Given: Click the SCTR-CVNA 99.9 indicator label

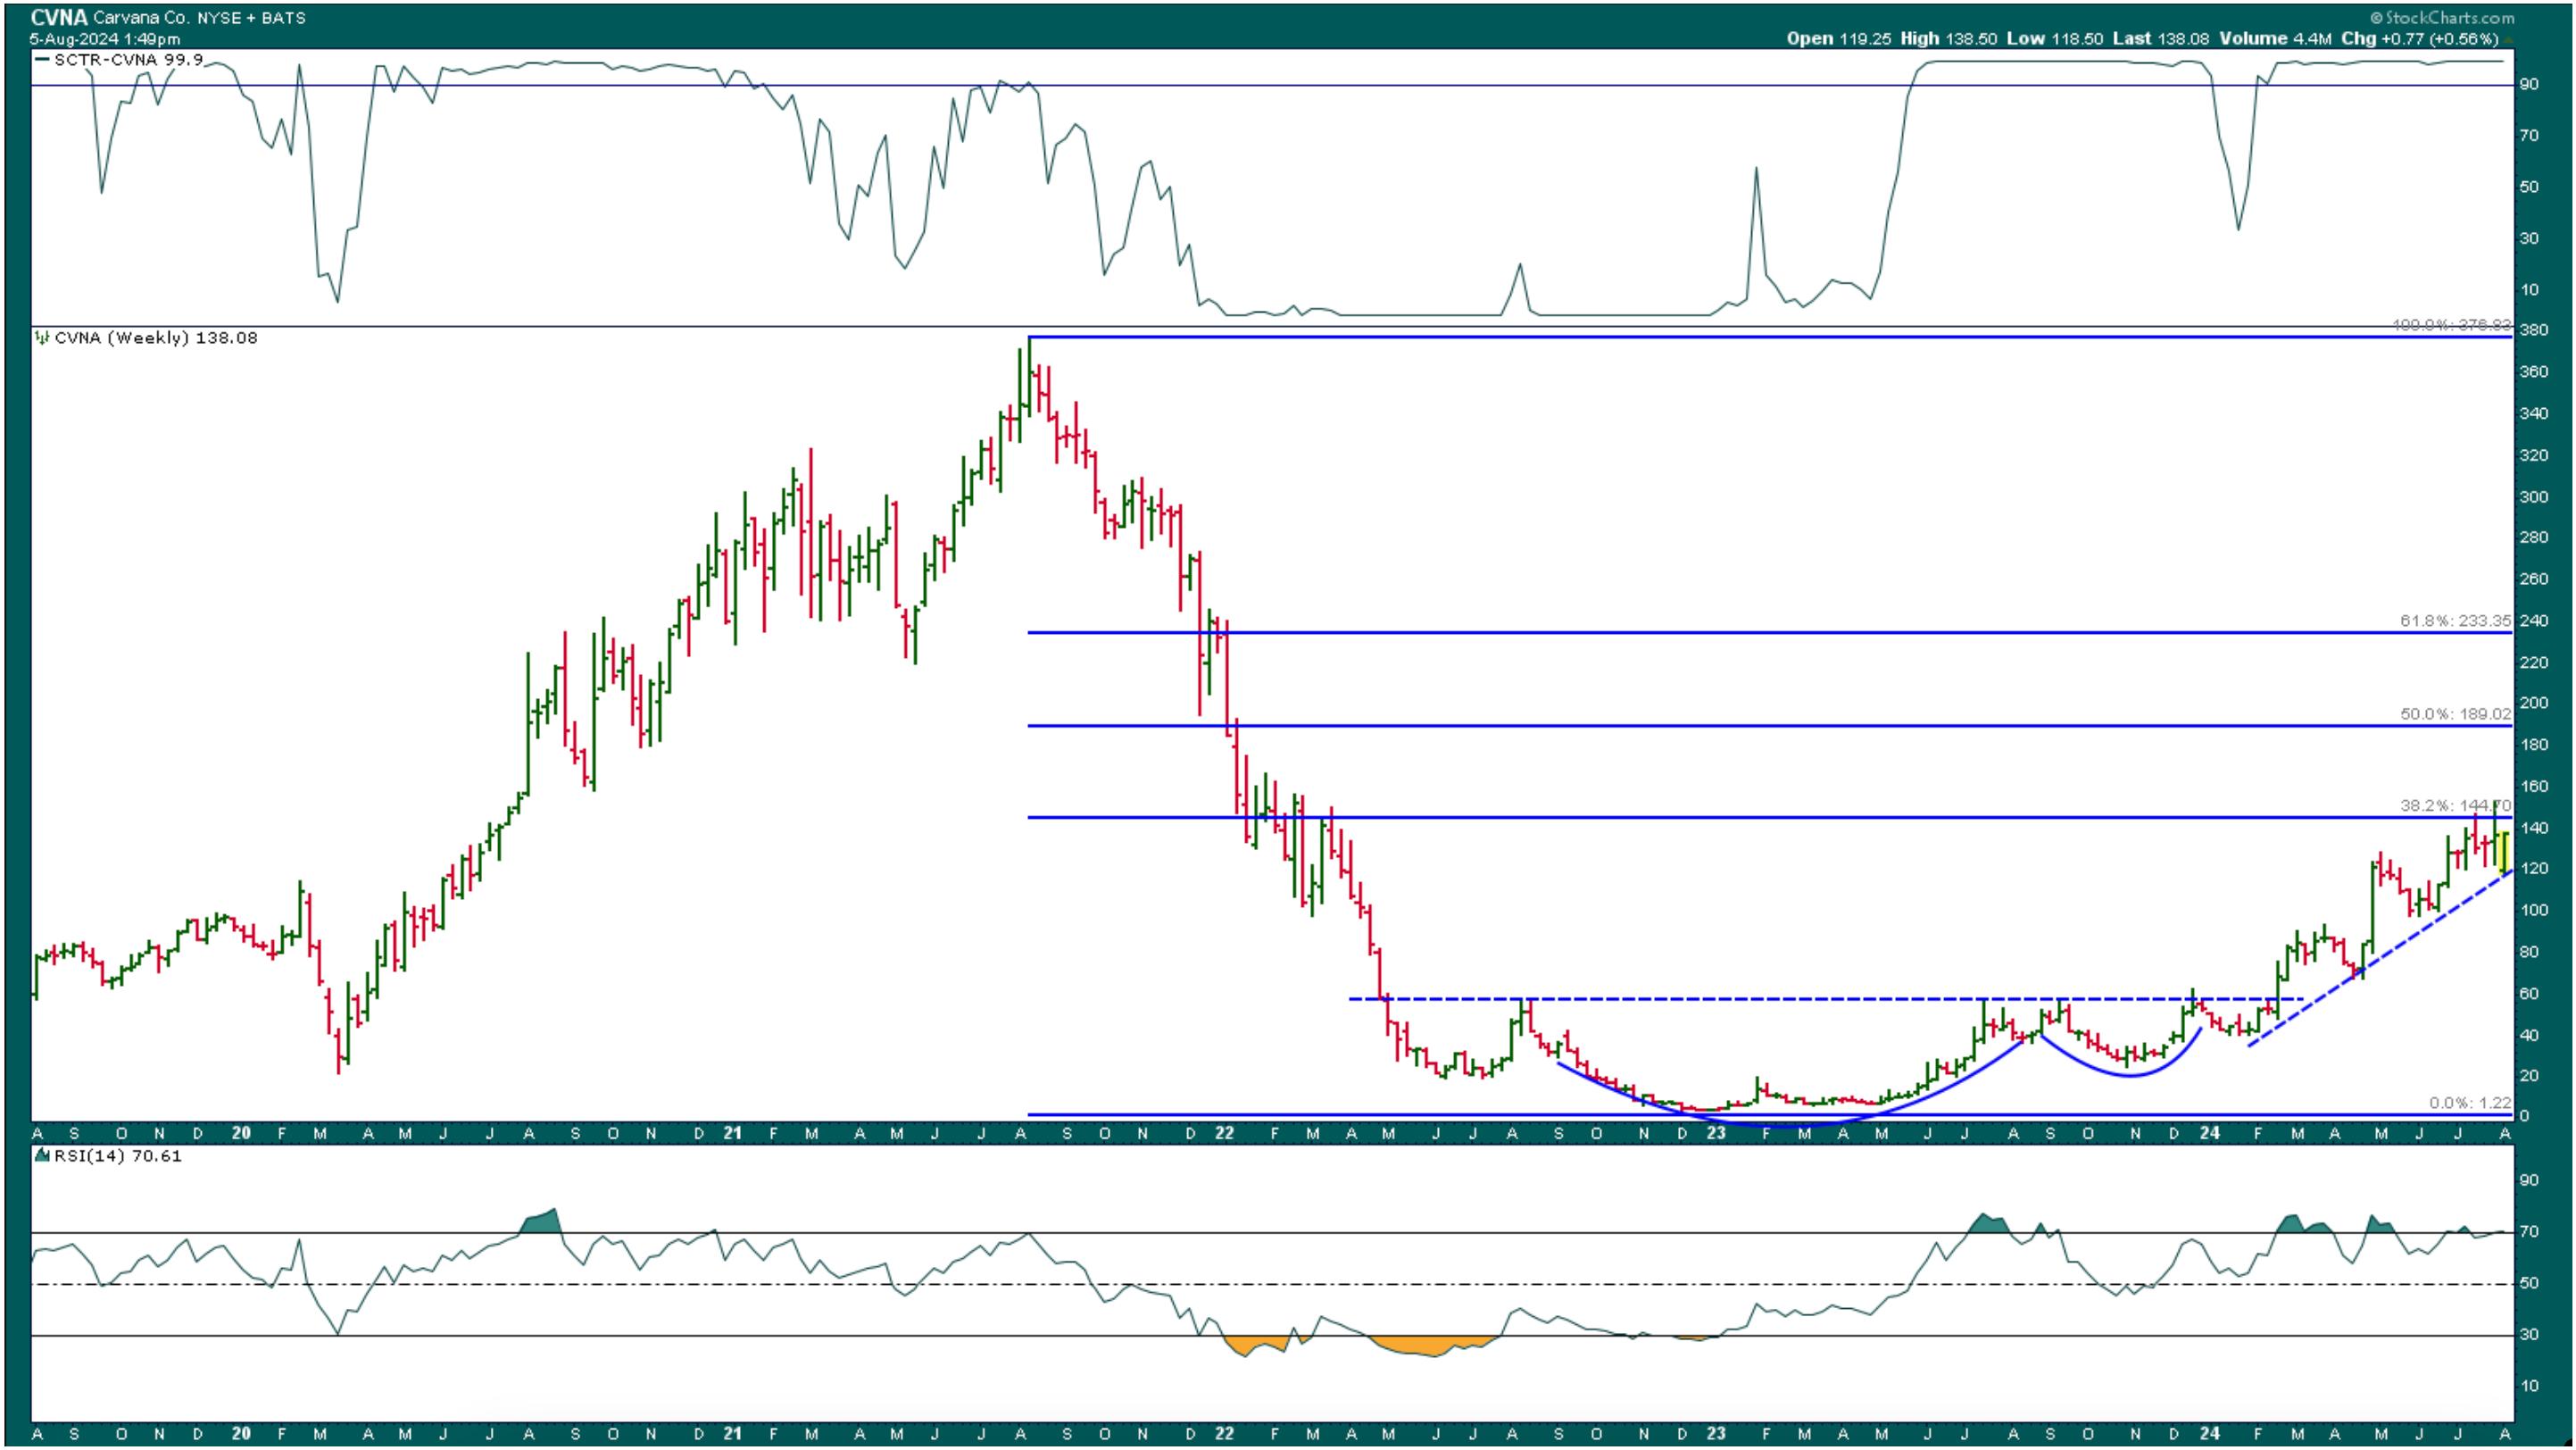Looking at the screenshot, I should (128, 60).
